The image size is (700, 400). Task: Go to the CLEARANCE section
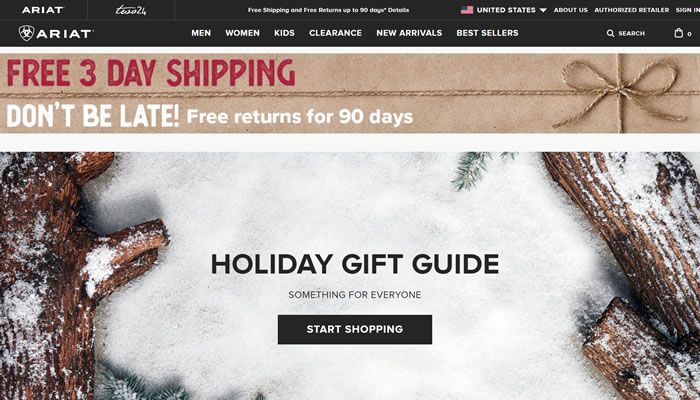point(335,33)
